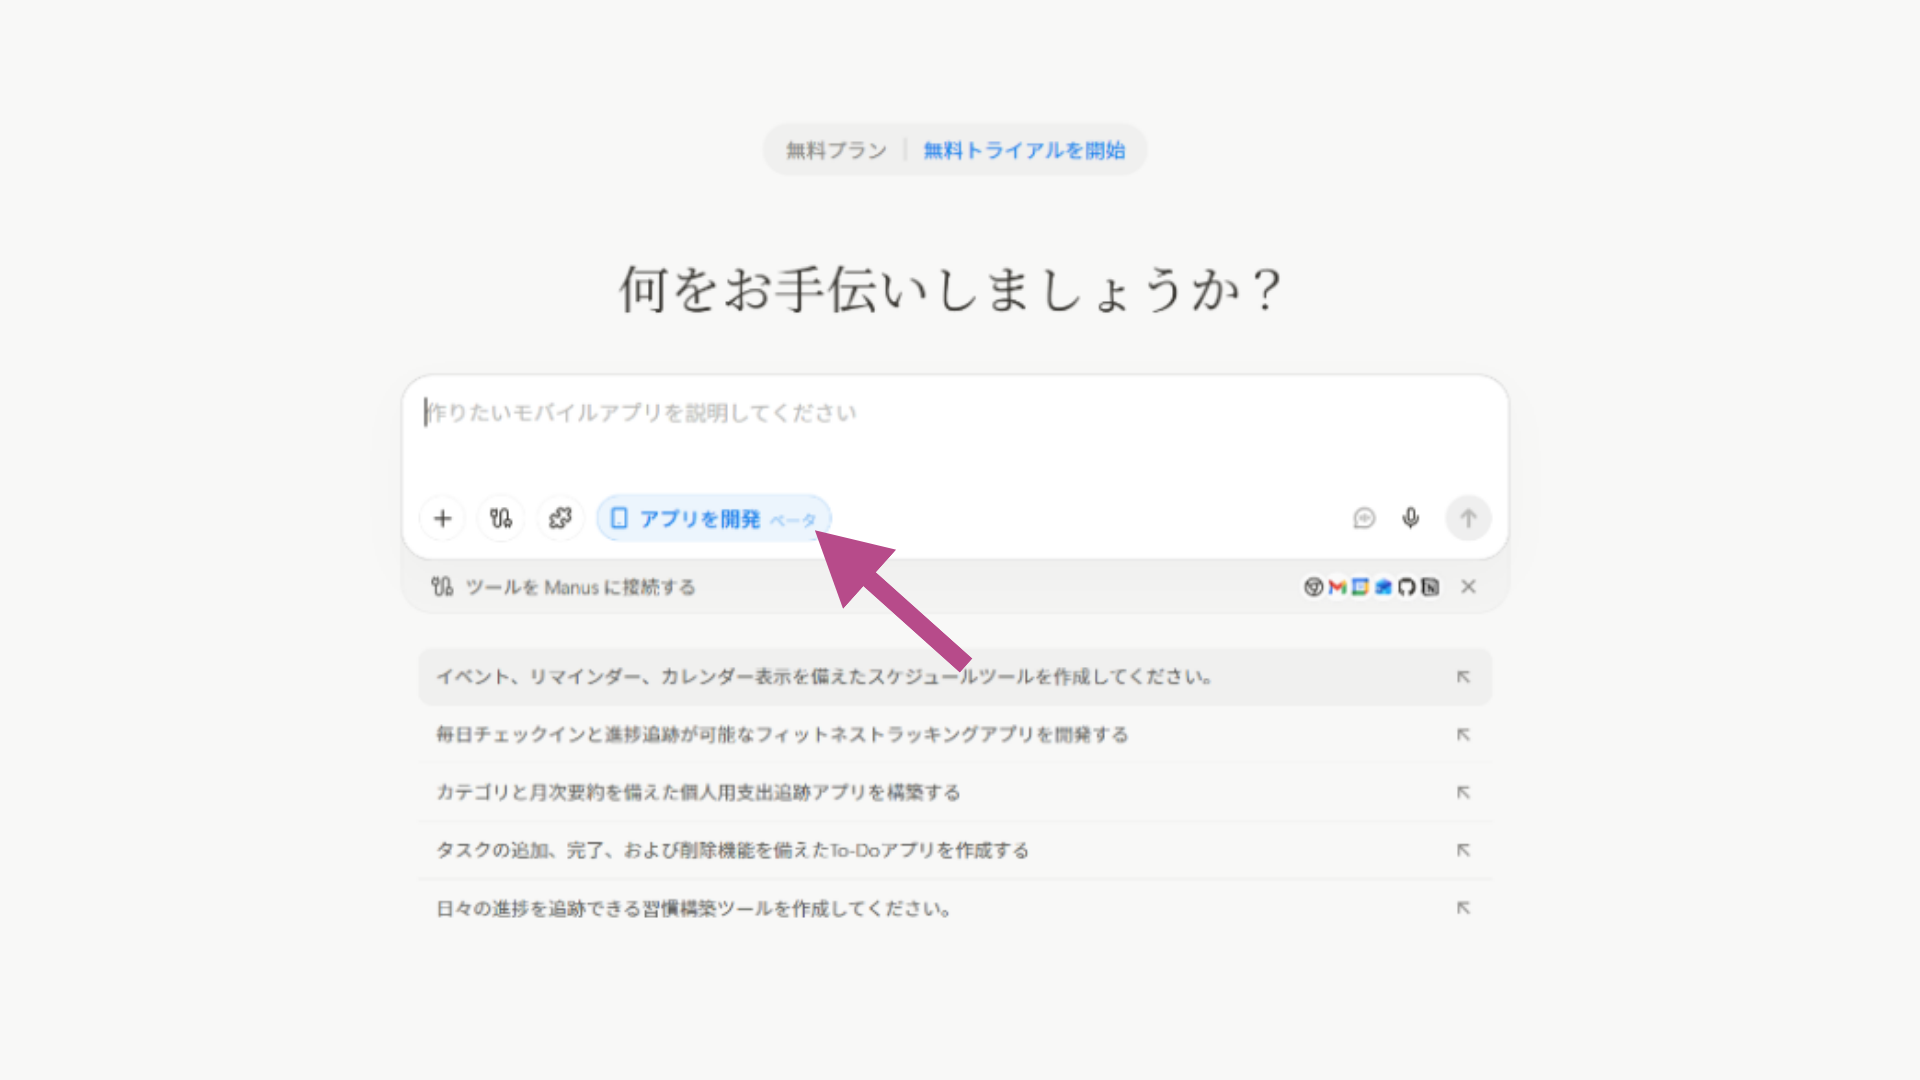Connect Google Calendar to Manus
Viewport: 1920px width, 1080px height.
1360,587
